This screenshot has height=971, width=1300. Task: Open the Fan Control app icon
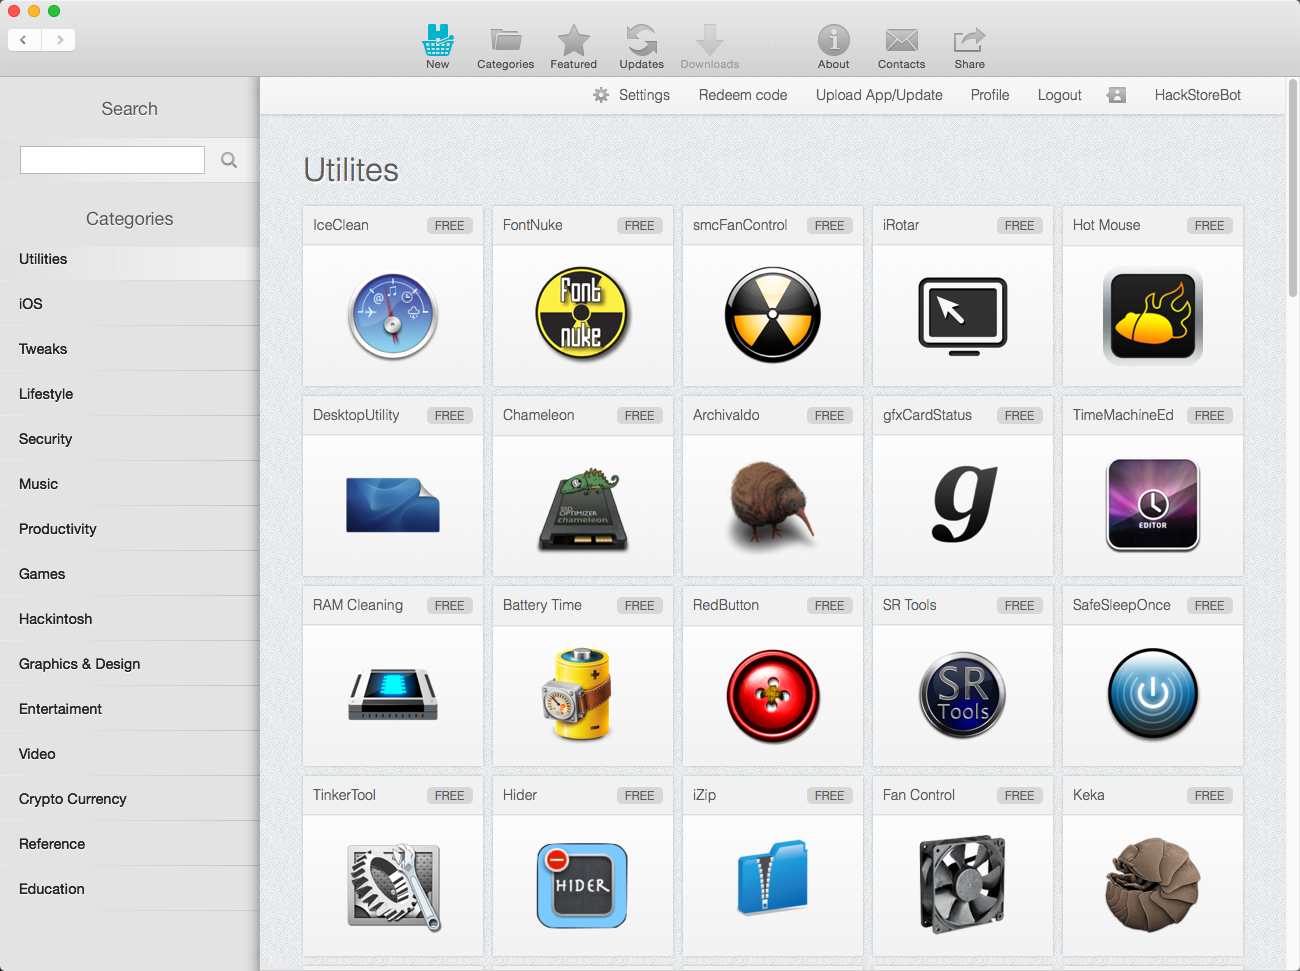click(x=962, y=885)
